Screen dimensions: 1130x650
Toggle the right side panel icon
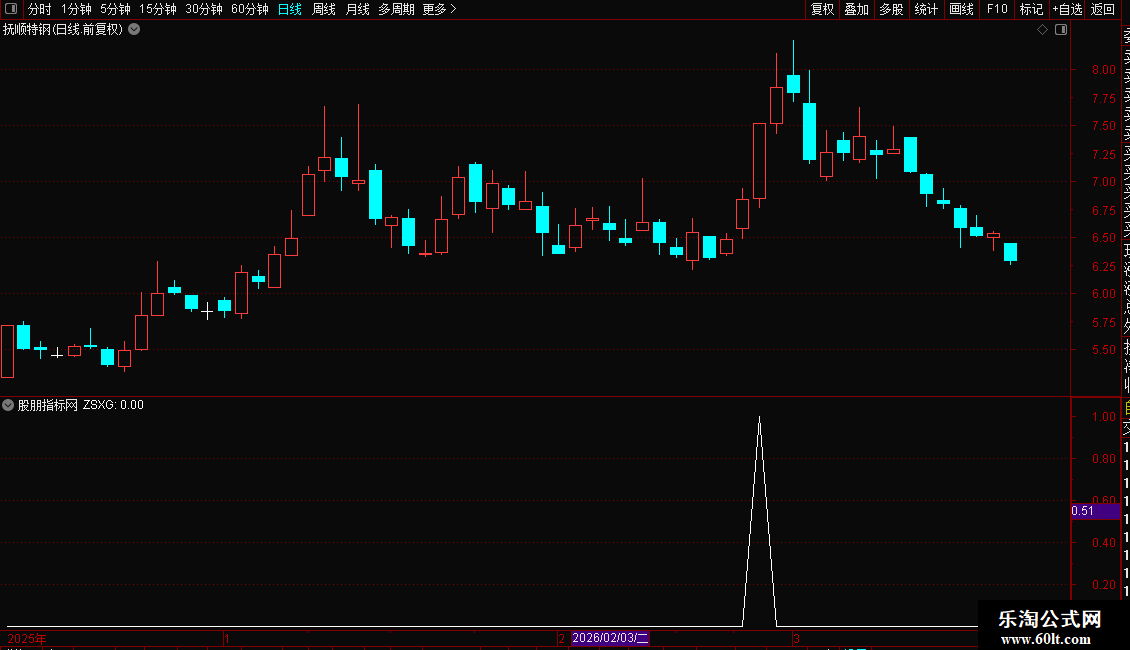coord(1061,30)
